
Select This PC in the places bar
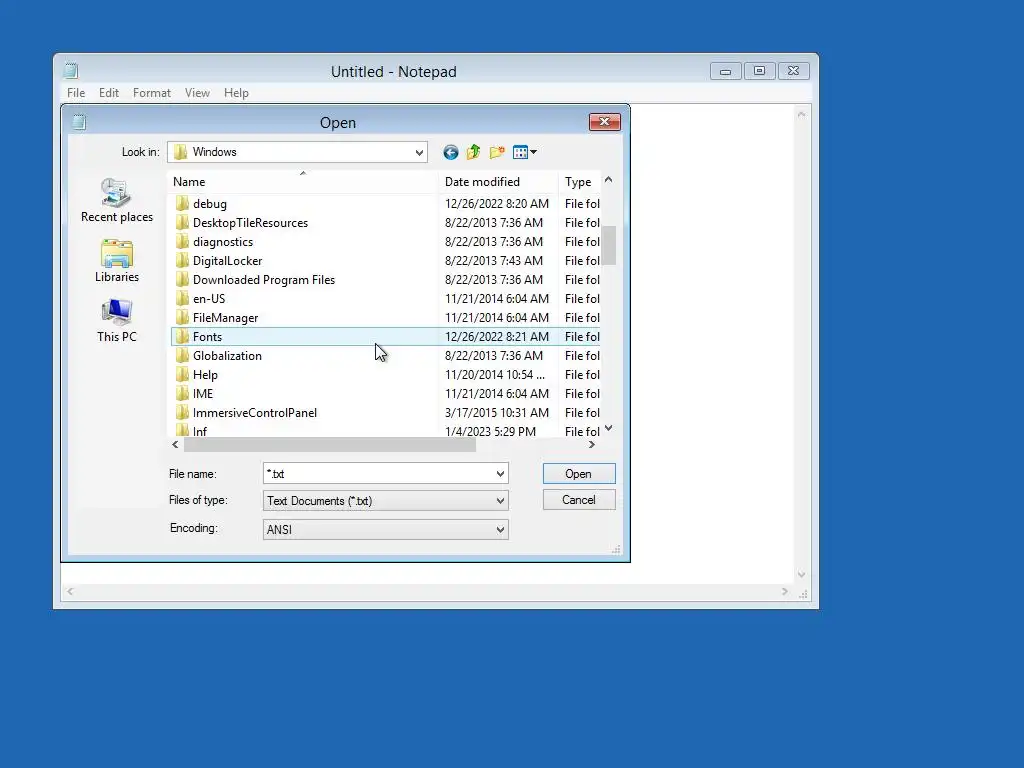[x=117, y=321]
